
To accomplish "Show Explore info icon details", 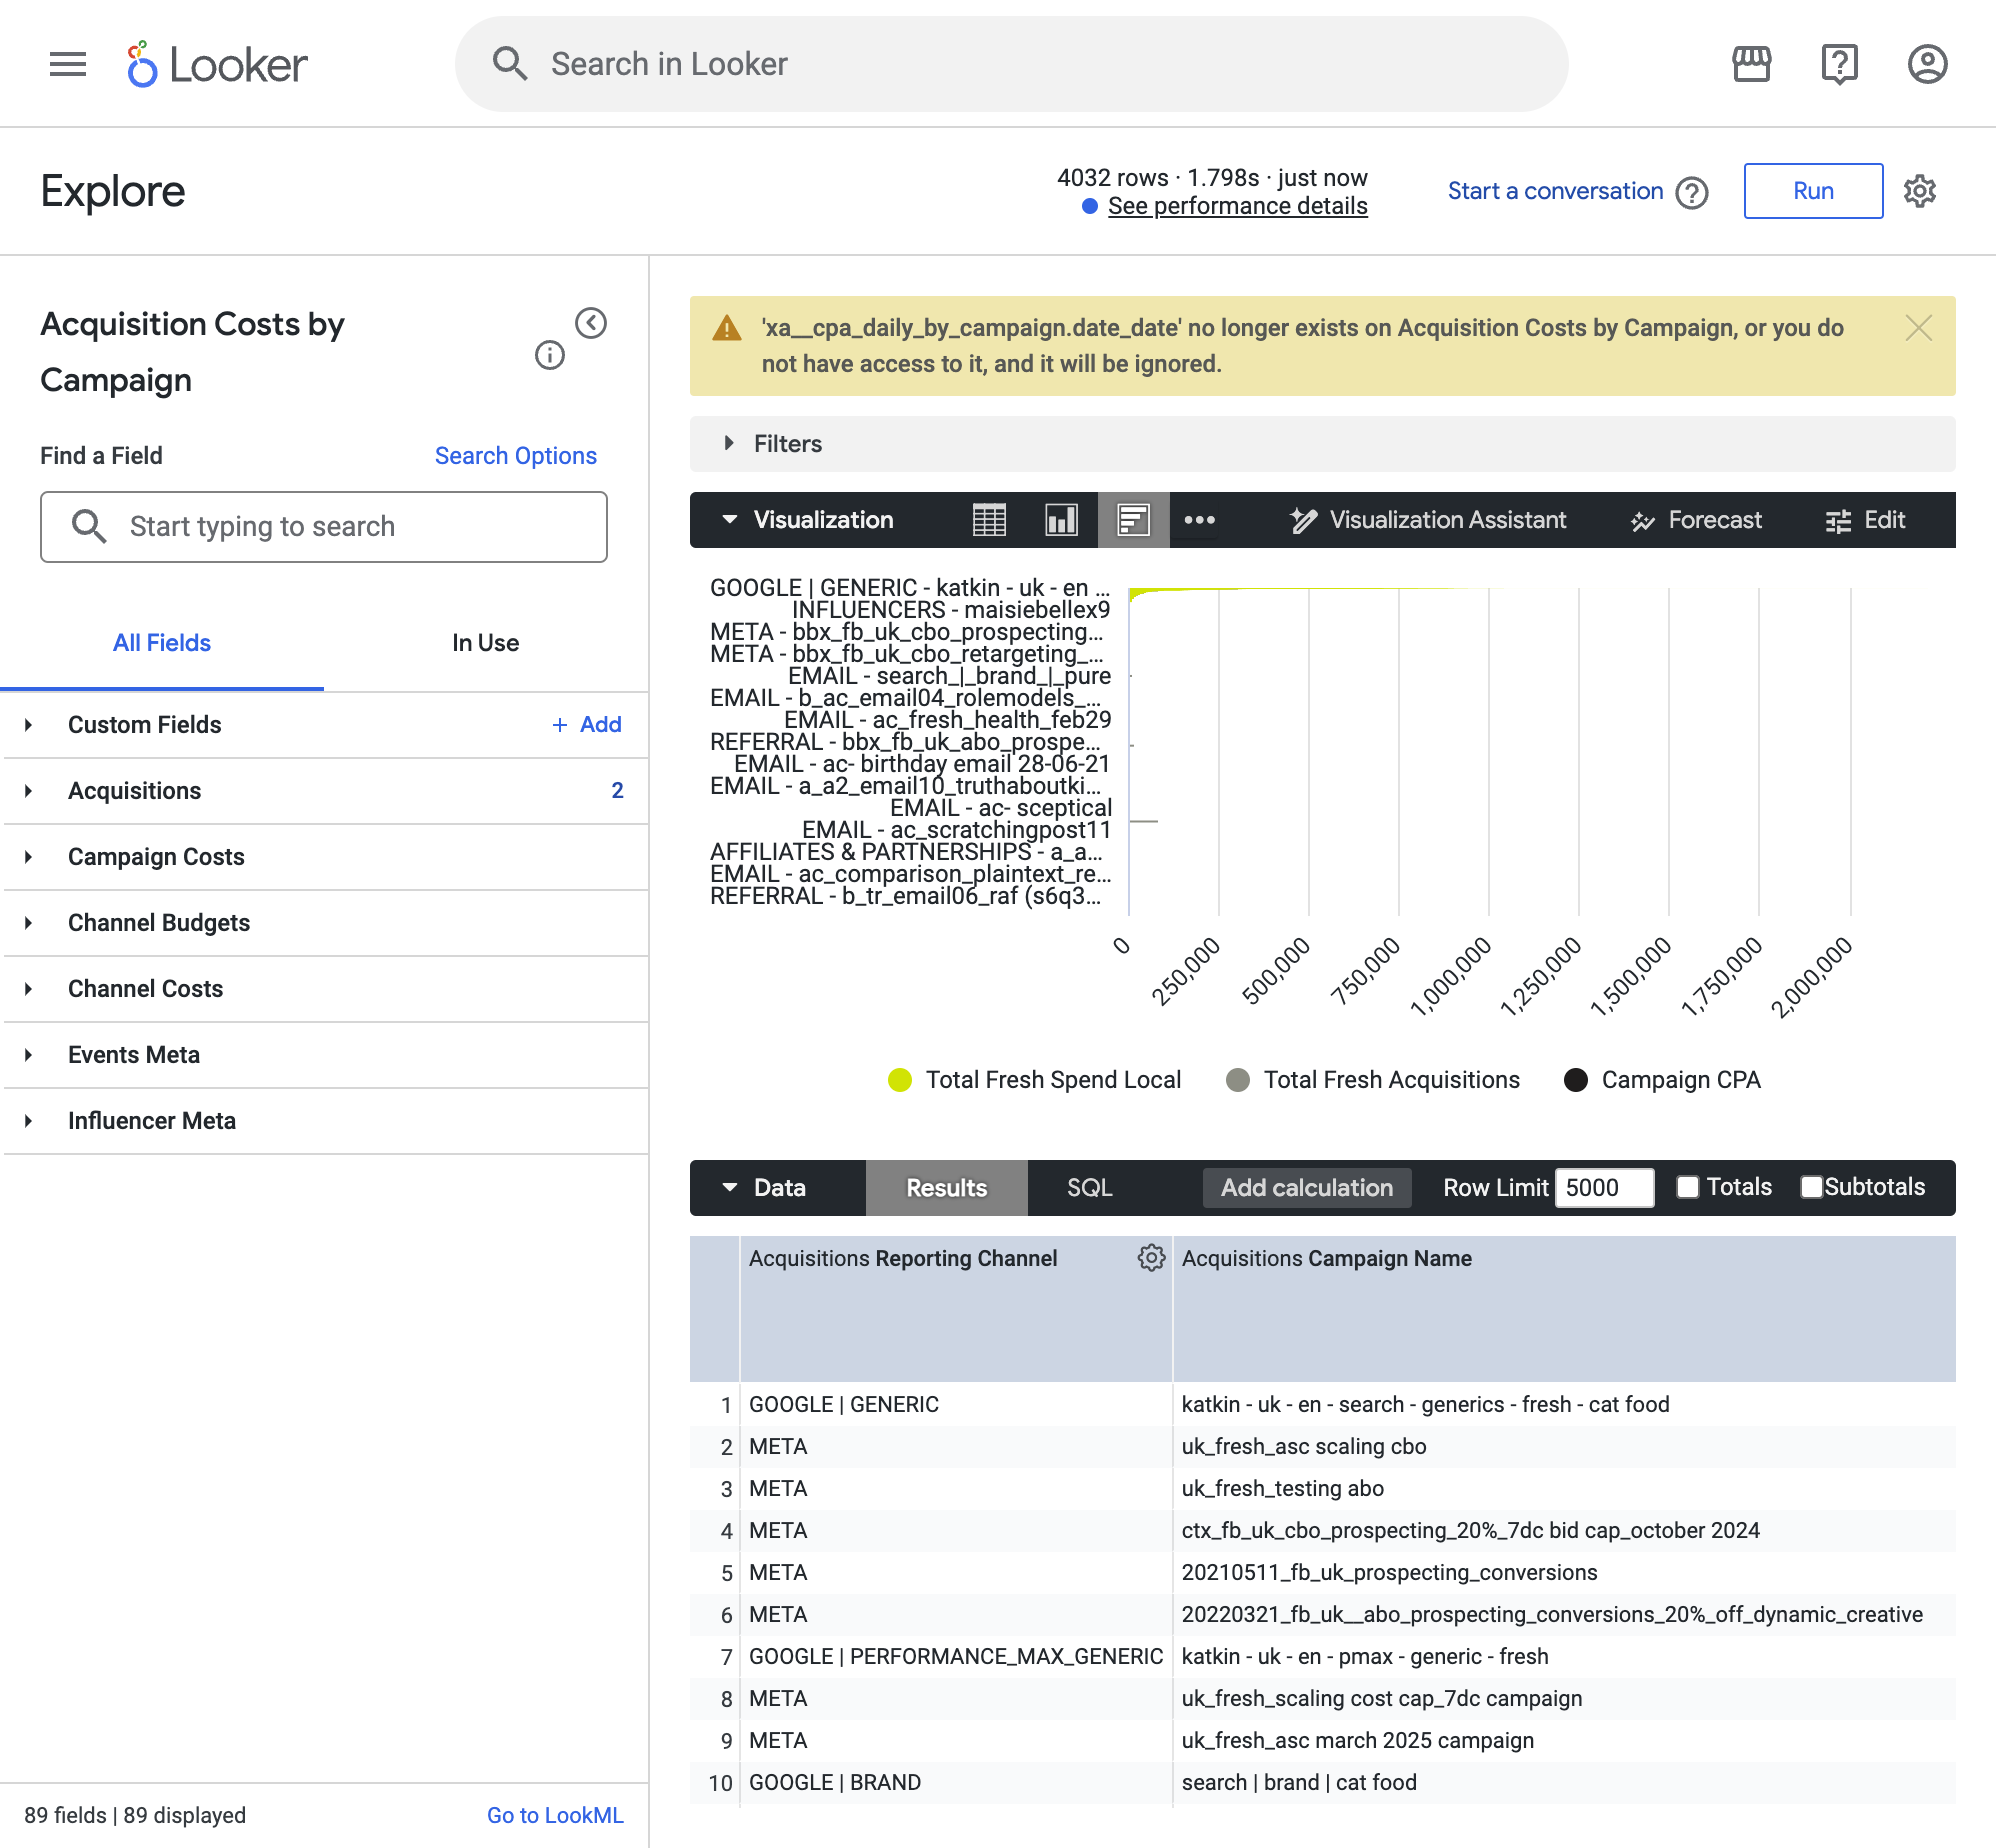I will coord(550,355).
